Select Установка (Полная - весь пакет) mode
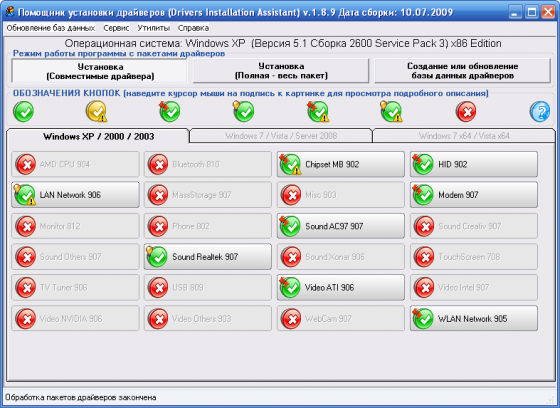Image resolution: width=560 pixels, height=408 pixels. tap(281, 71)
